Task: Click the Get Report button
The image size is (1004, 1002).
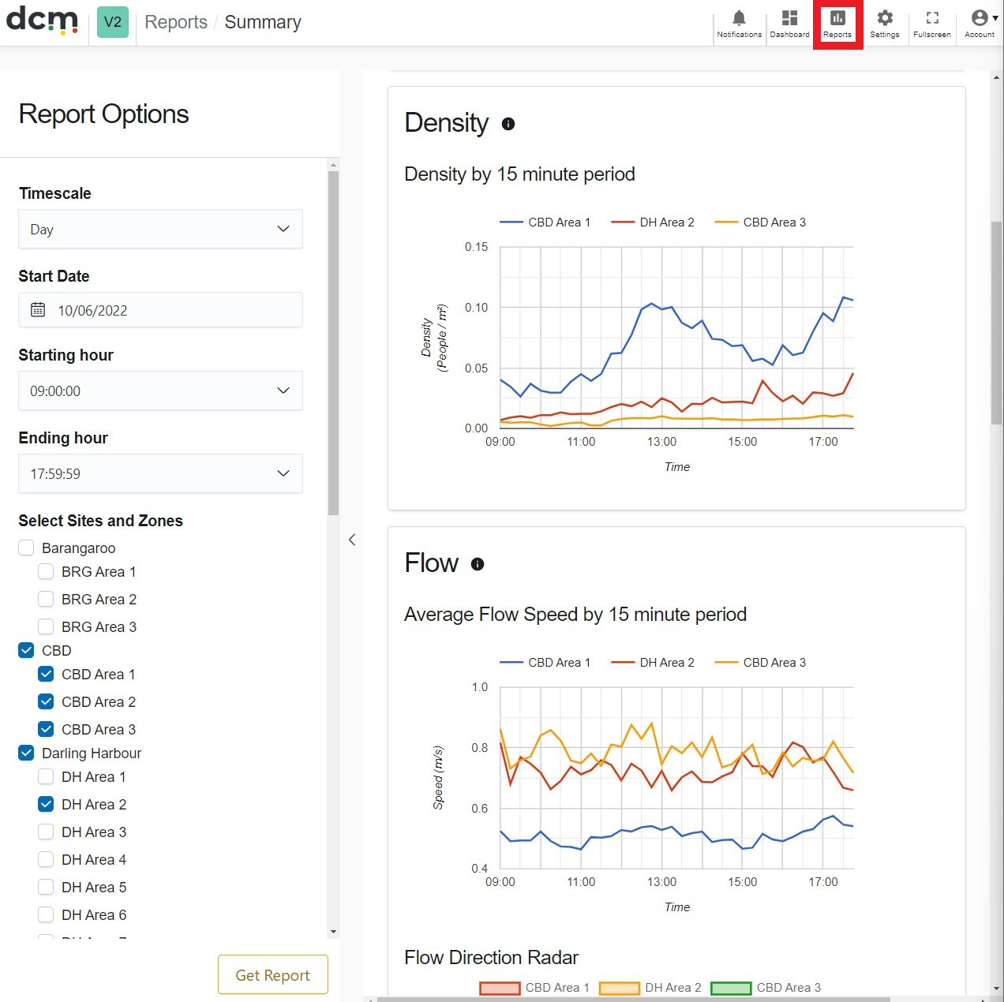Action: click(x=273, y=974)
